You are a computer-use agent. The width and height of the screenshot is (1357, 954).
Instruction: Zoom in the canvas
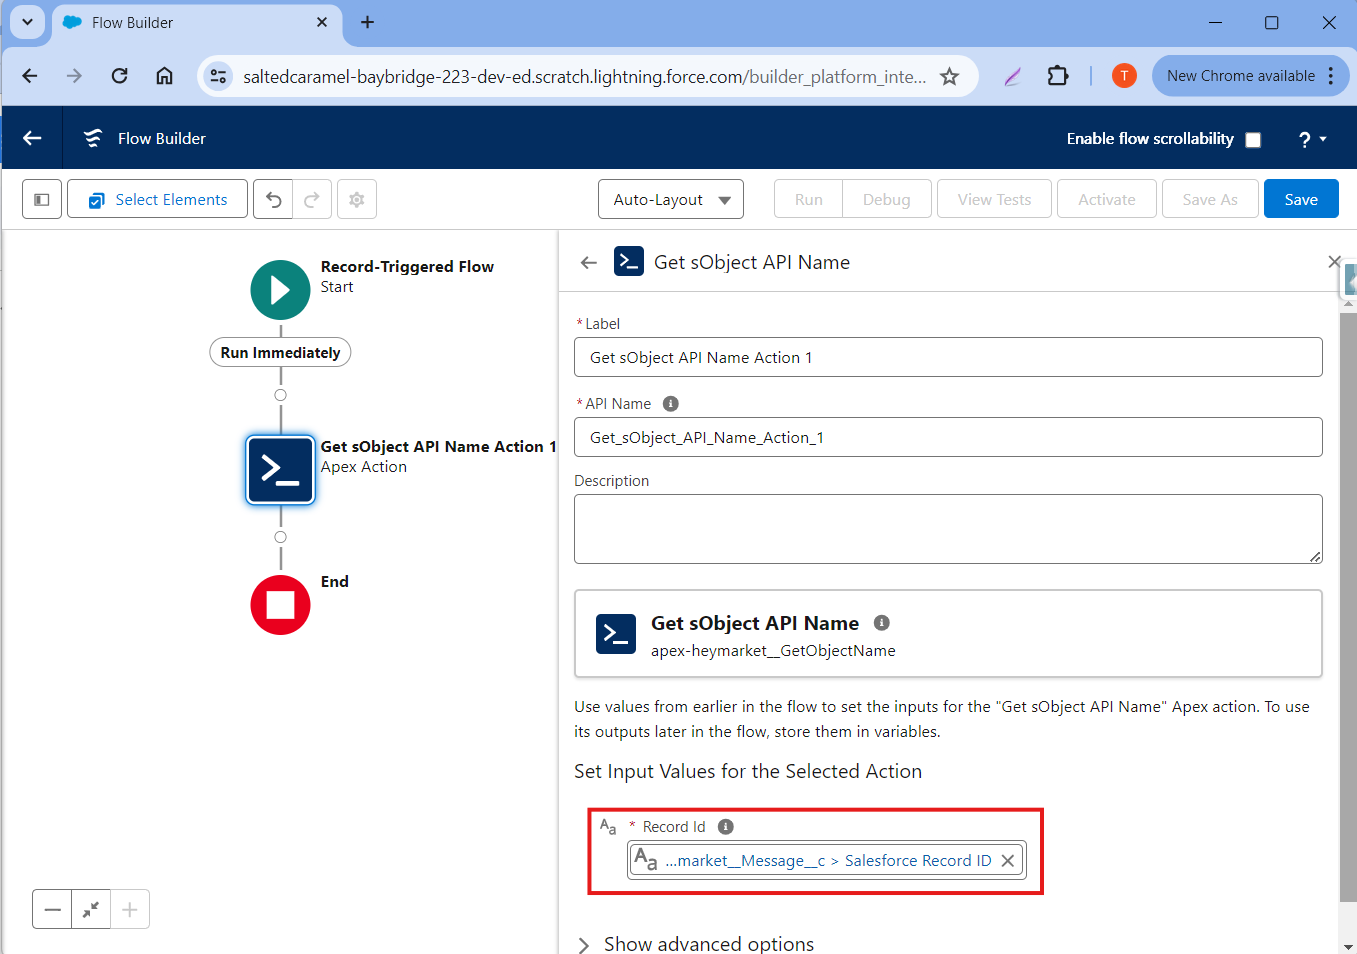[x=130, y=909]
